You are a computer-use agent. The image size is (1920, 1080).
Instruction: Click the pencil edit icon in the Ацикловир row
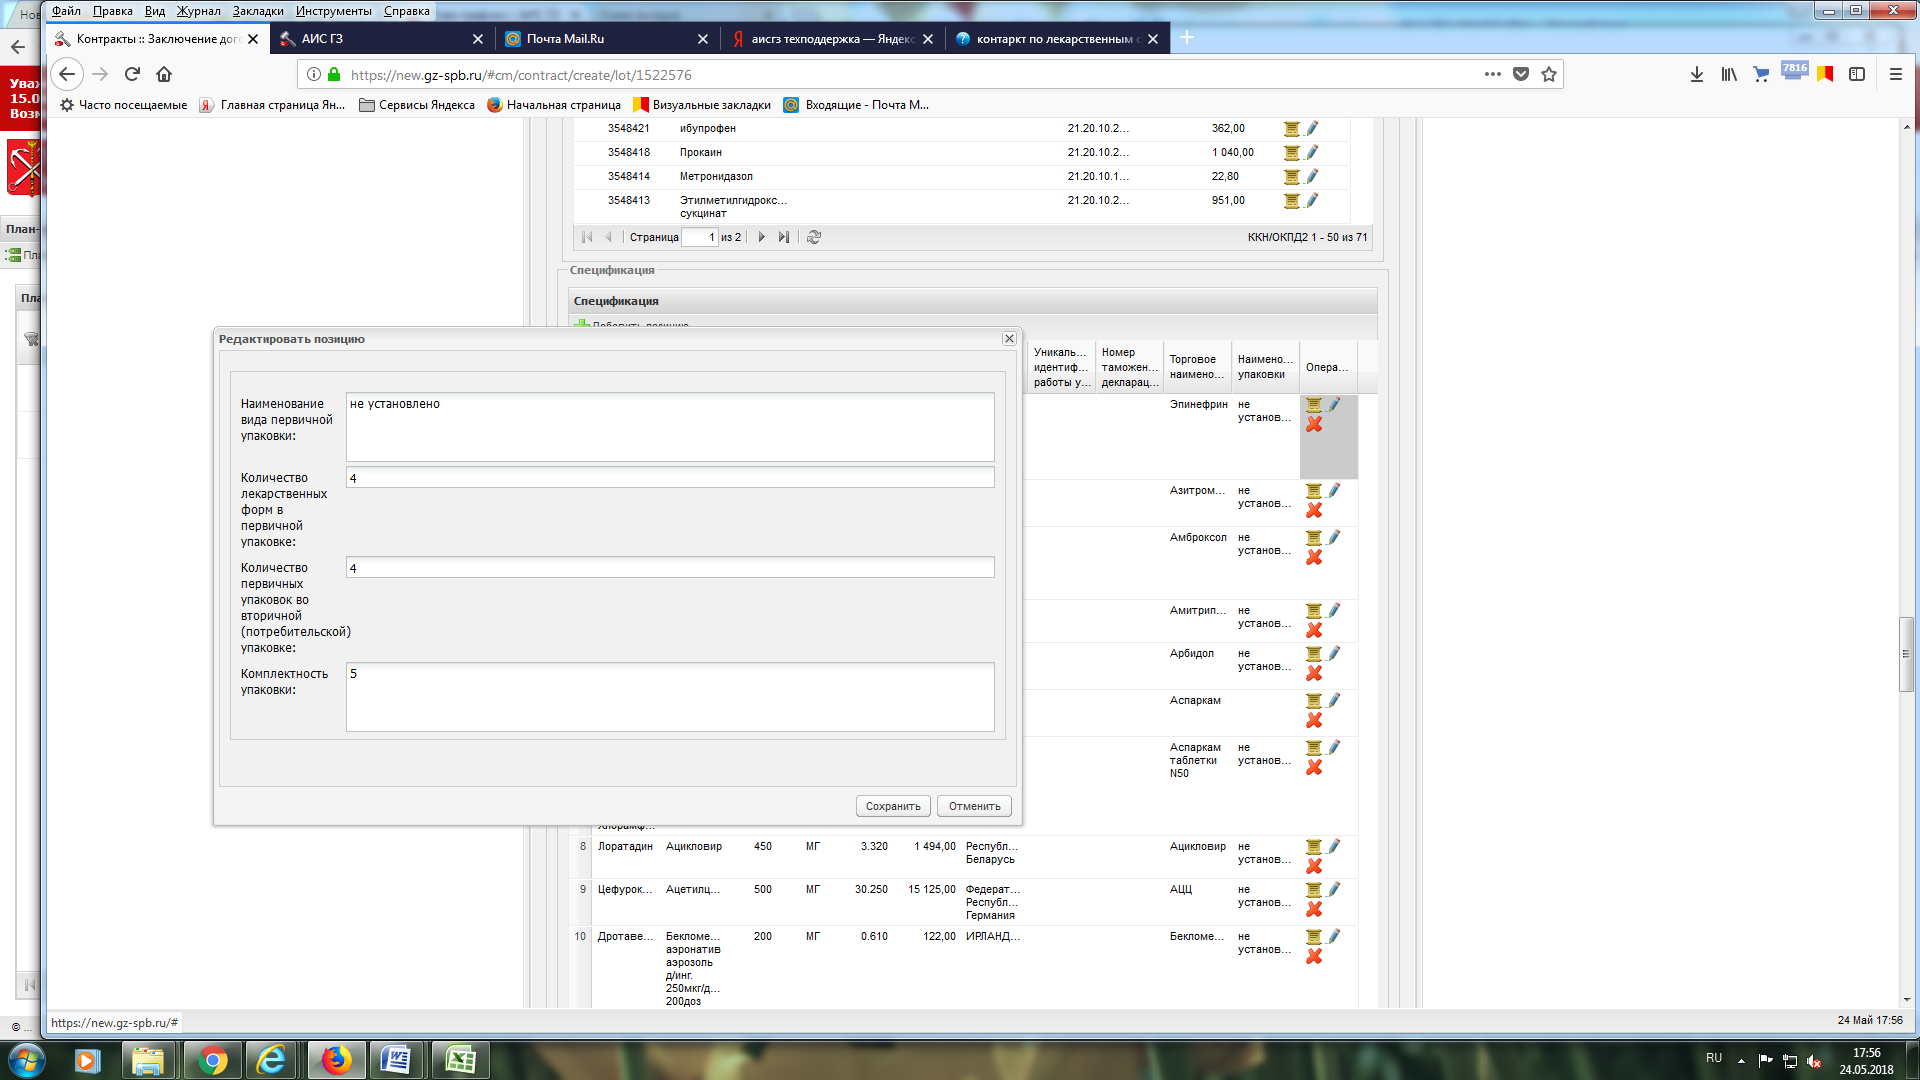tap(1334, 846)
